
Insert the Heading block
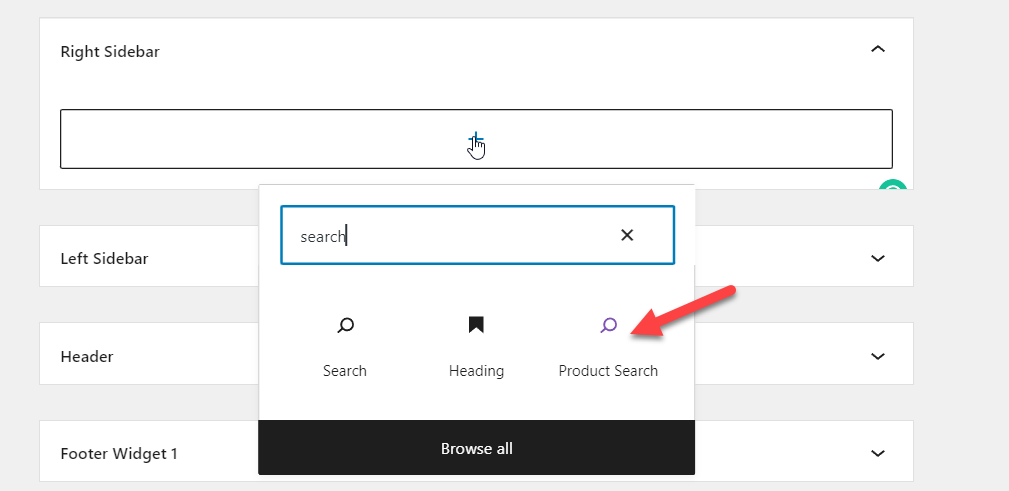tap(476, 347)
